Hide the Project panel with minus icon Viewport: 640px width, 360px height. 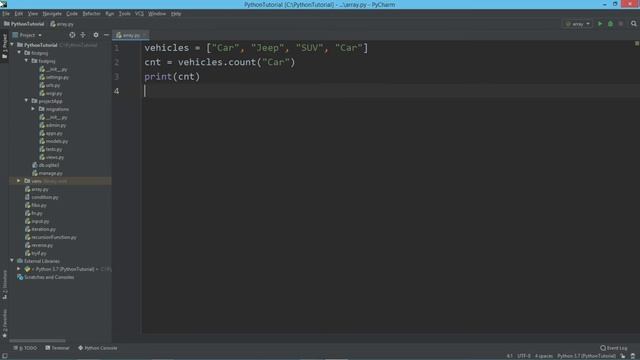point(106,35)
